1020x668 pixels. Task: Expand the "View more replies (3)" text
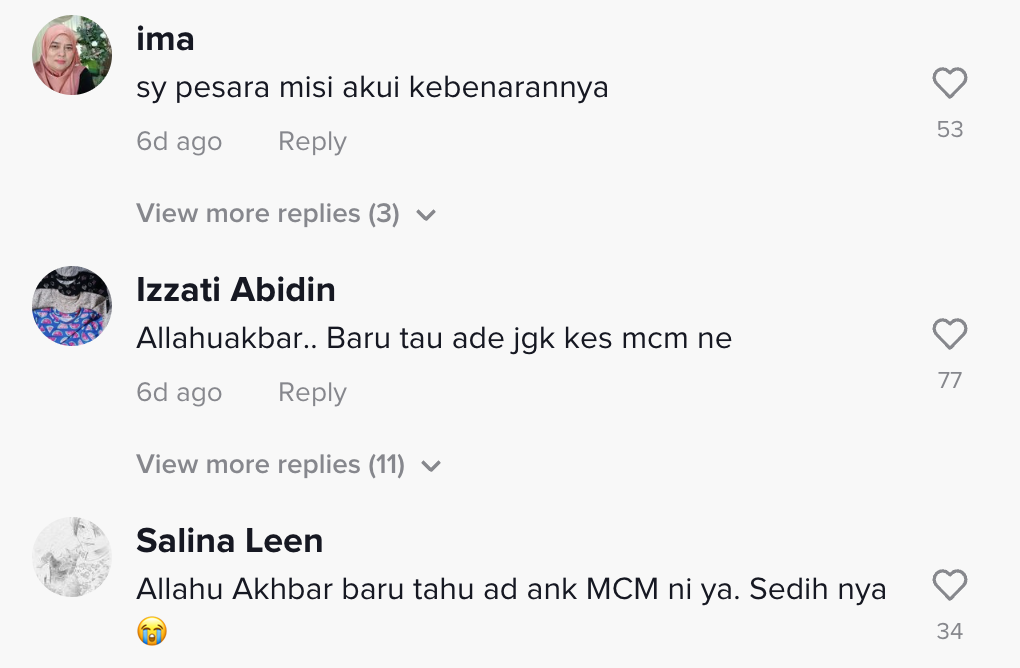tap(267, 214)
